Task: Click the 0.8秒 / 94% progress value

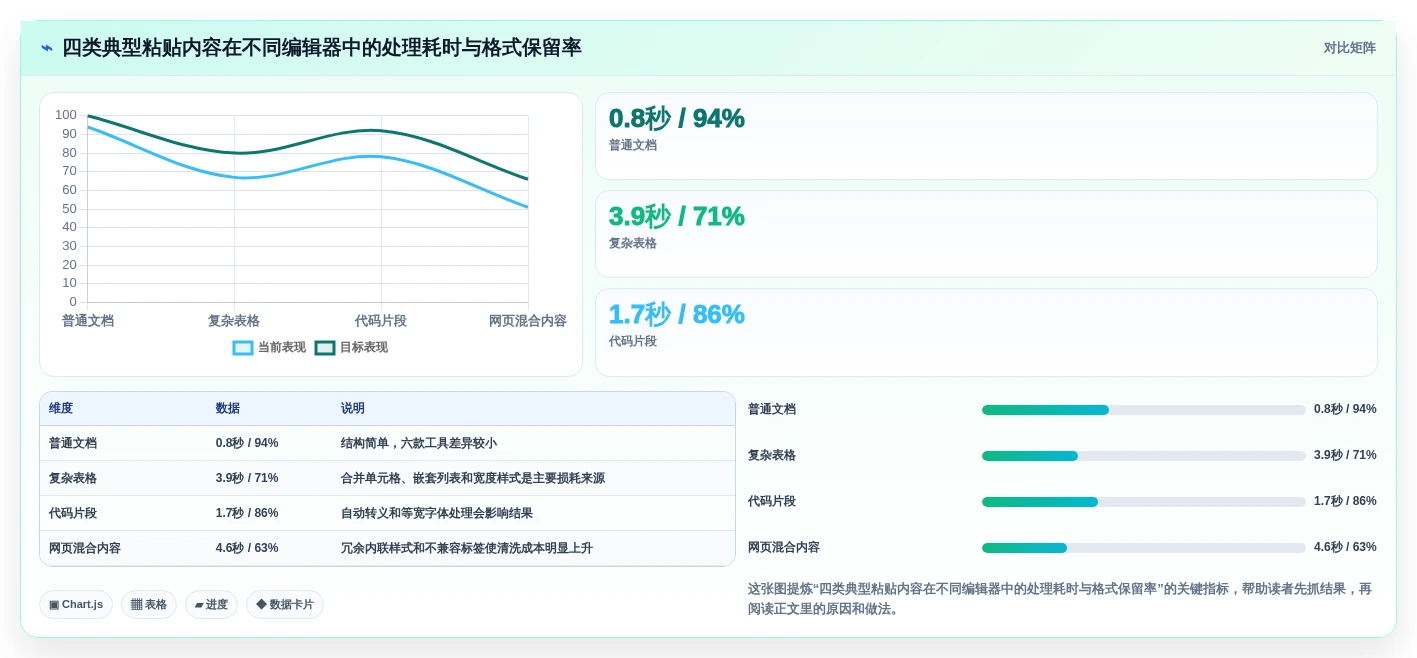Action: [1345, 409]
